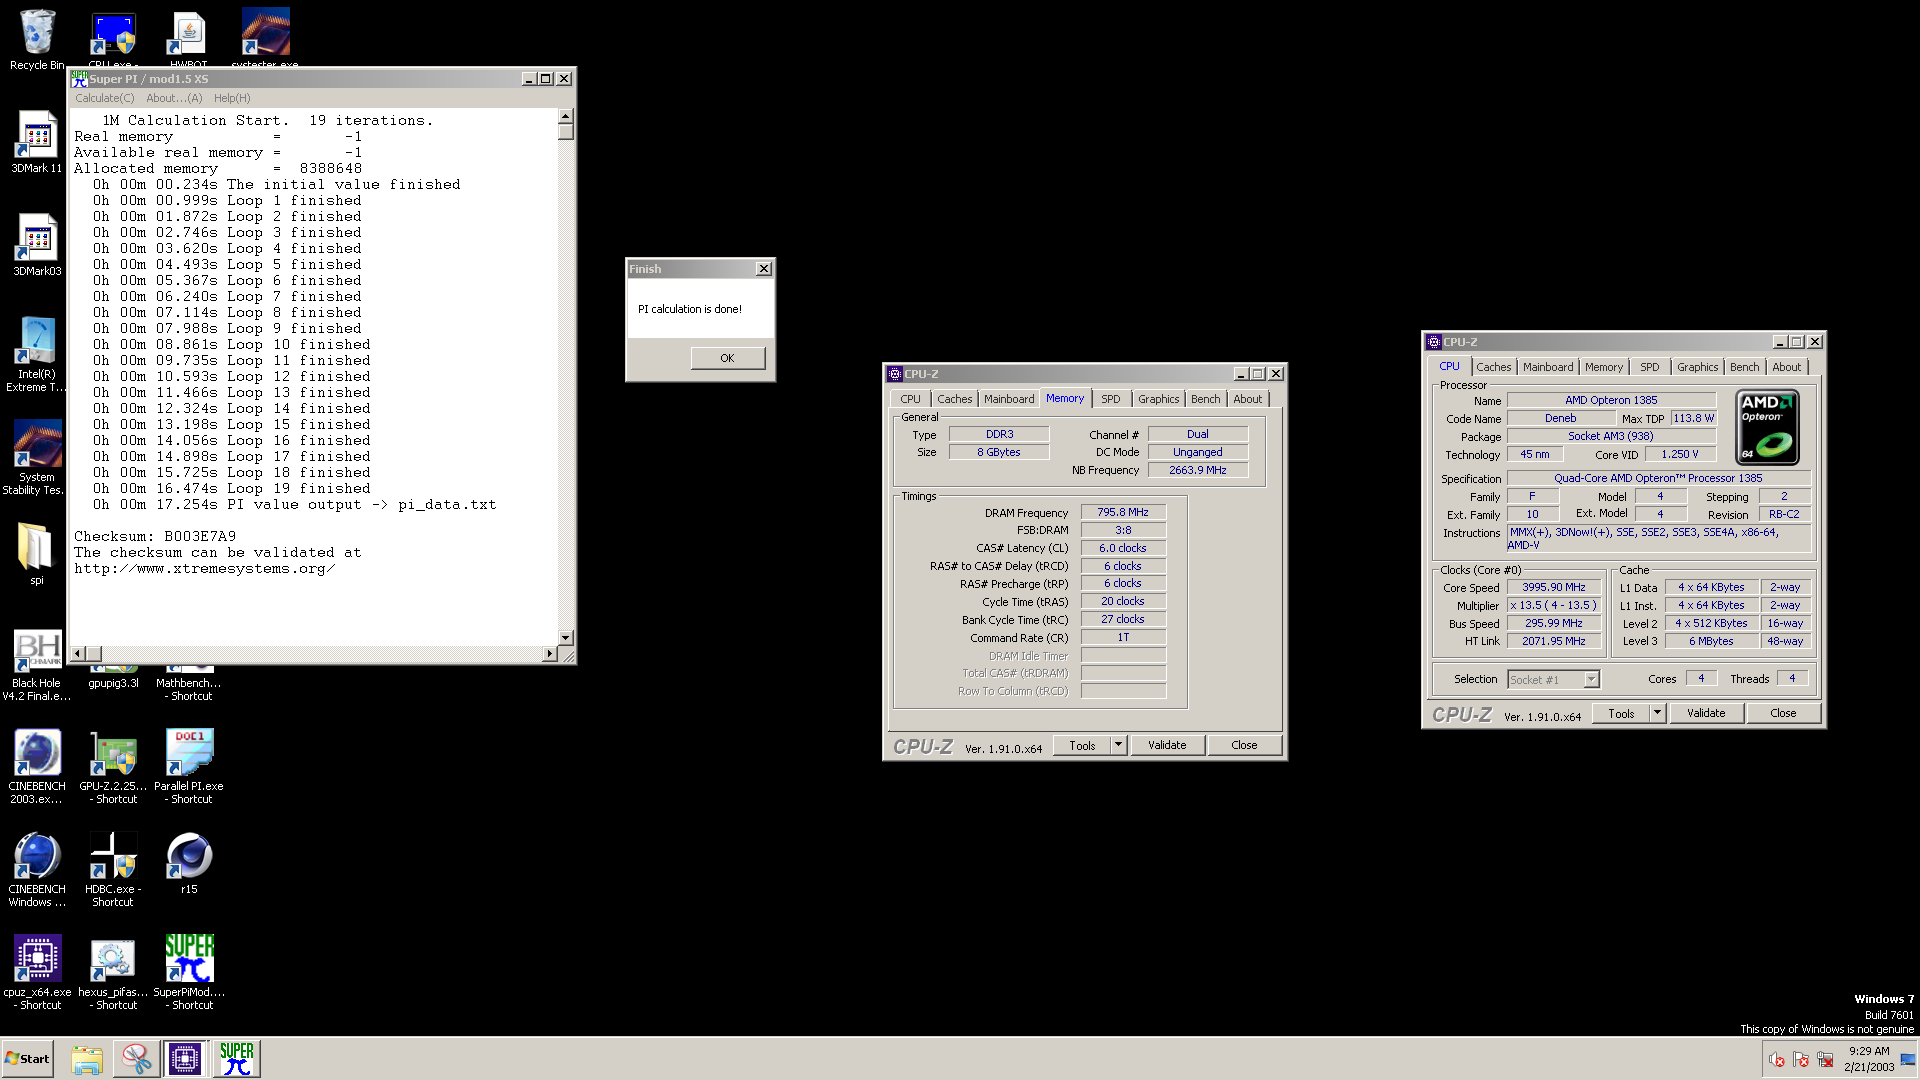This screenshot has width=1920, height=1080.
Task: Click Validate in right CPU-Z window
Action: pos(1706,713)
